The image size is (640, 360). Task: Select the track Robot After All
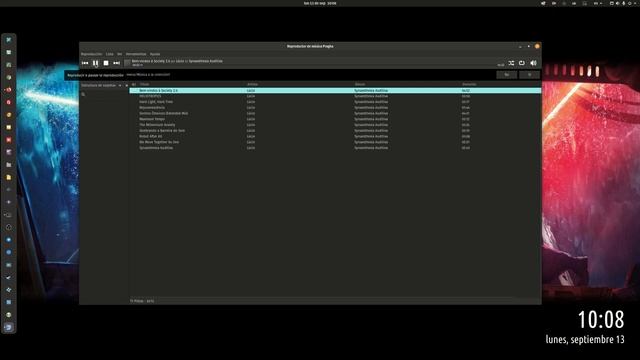[x=151, y=136]
